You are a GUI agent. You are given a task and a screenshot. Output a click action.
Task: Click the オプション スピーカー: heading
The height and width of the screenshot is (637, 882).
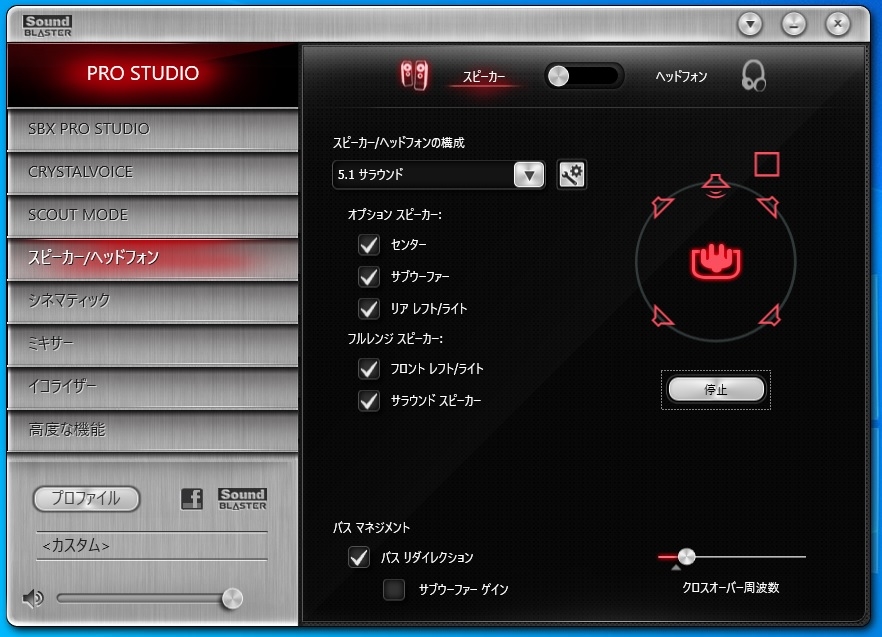[x=395, y=214]
